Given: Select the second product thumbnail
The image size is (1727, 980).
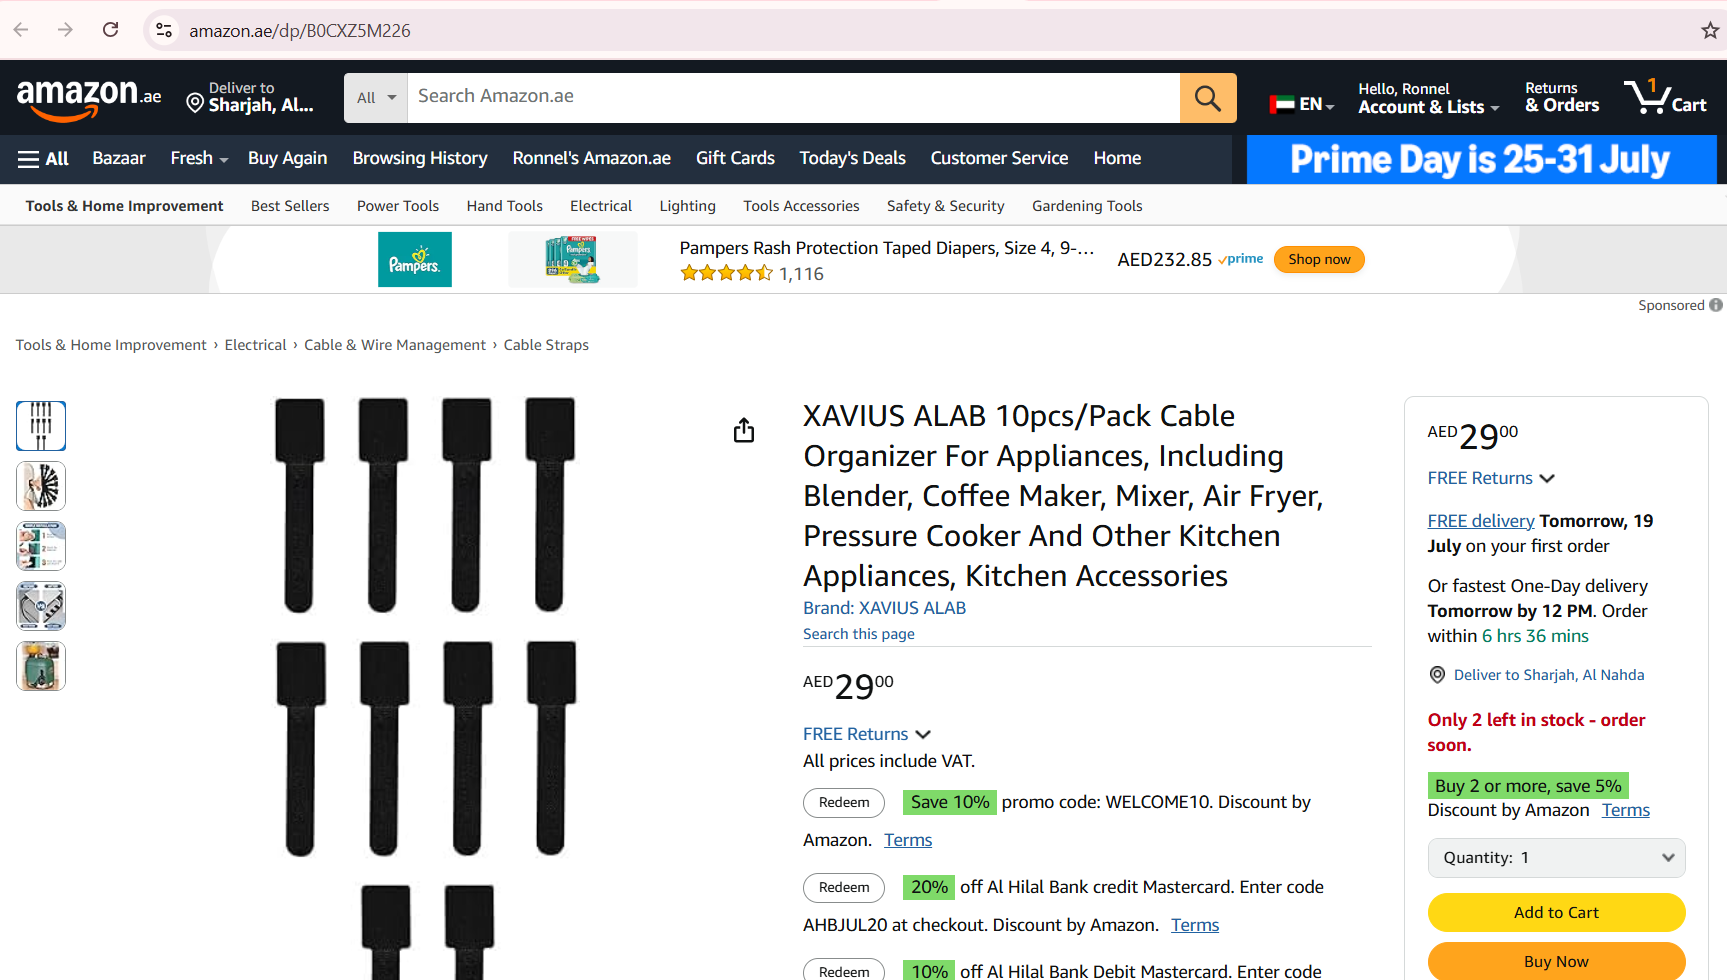Looking at the screenshot, I should (41, 486).
